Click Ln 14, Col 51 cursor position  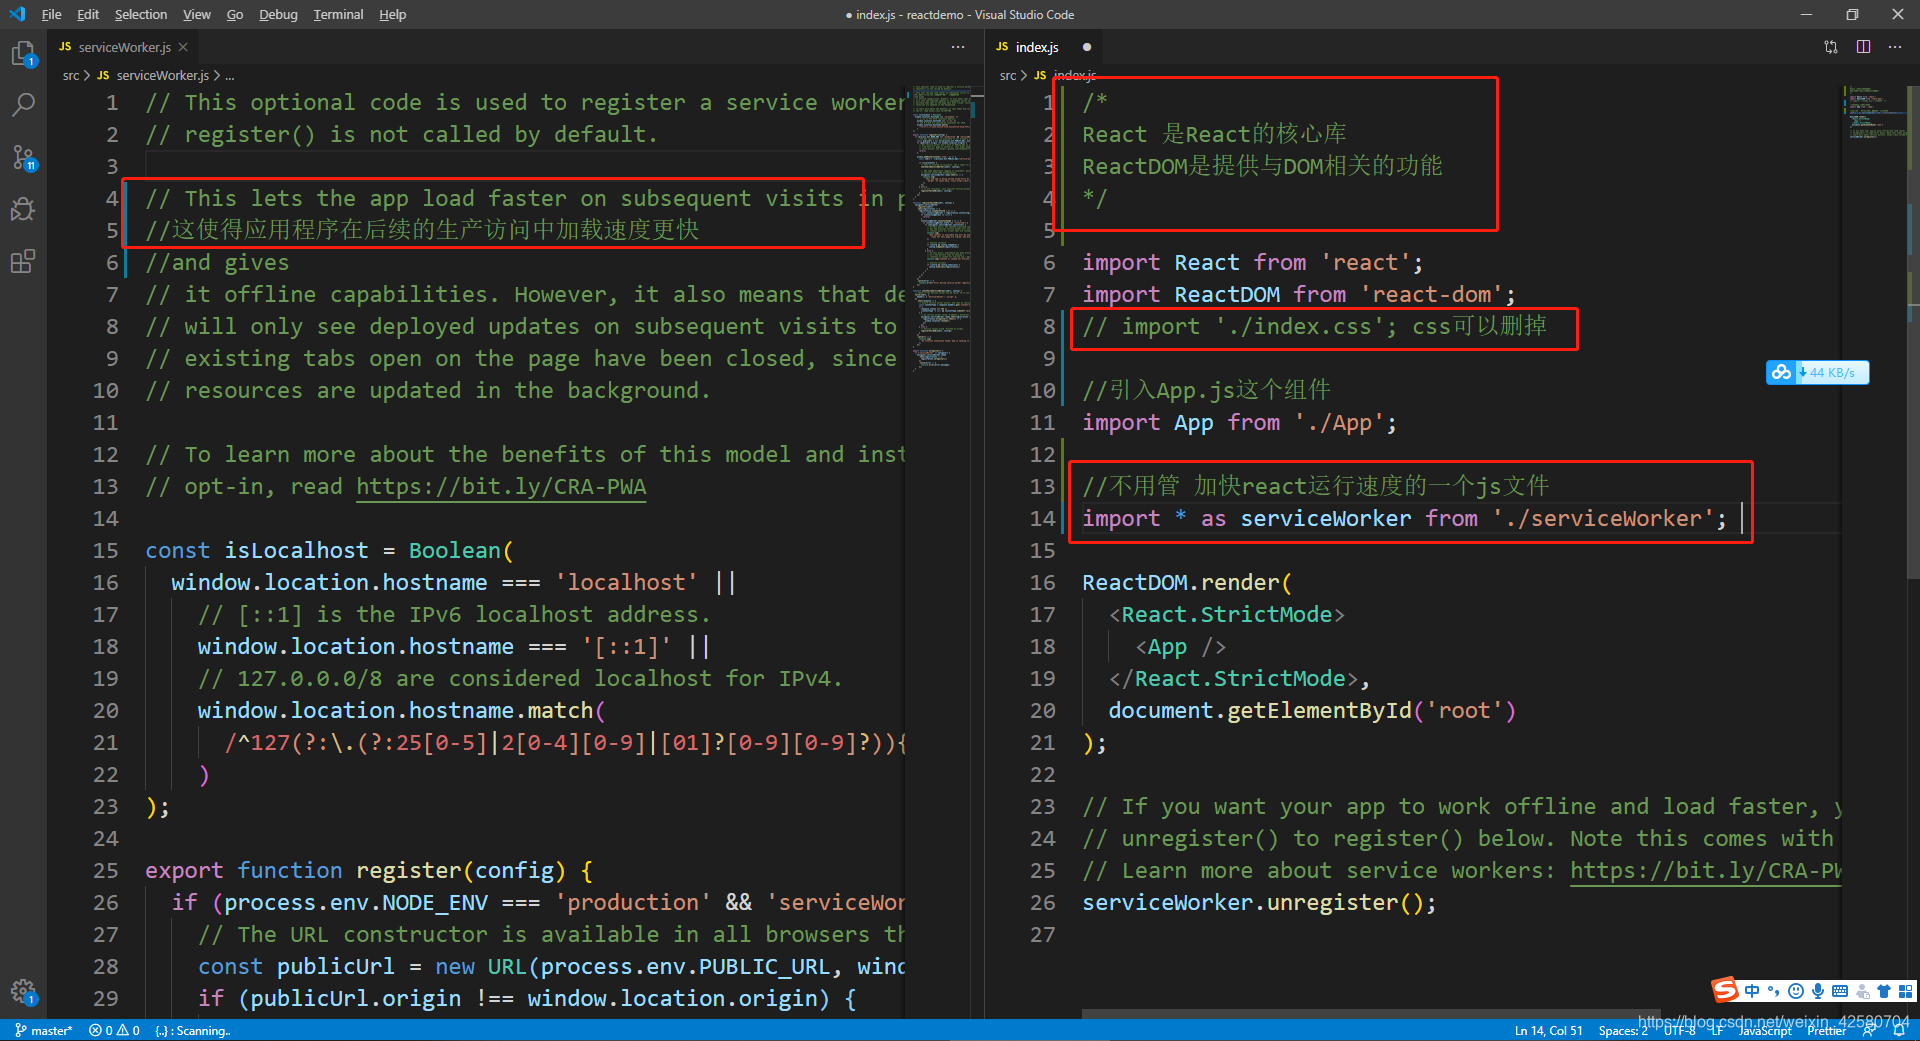[1548, 1030]
